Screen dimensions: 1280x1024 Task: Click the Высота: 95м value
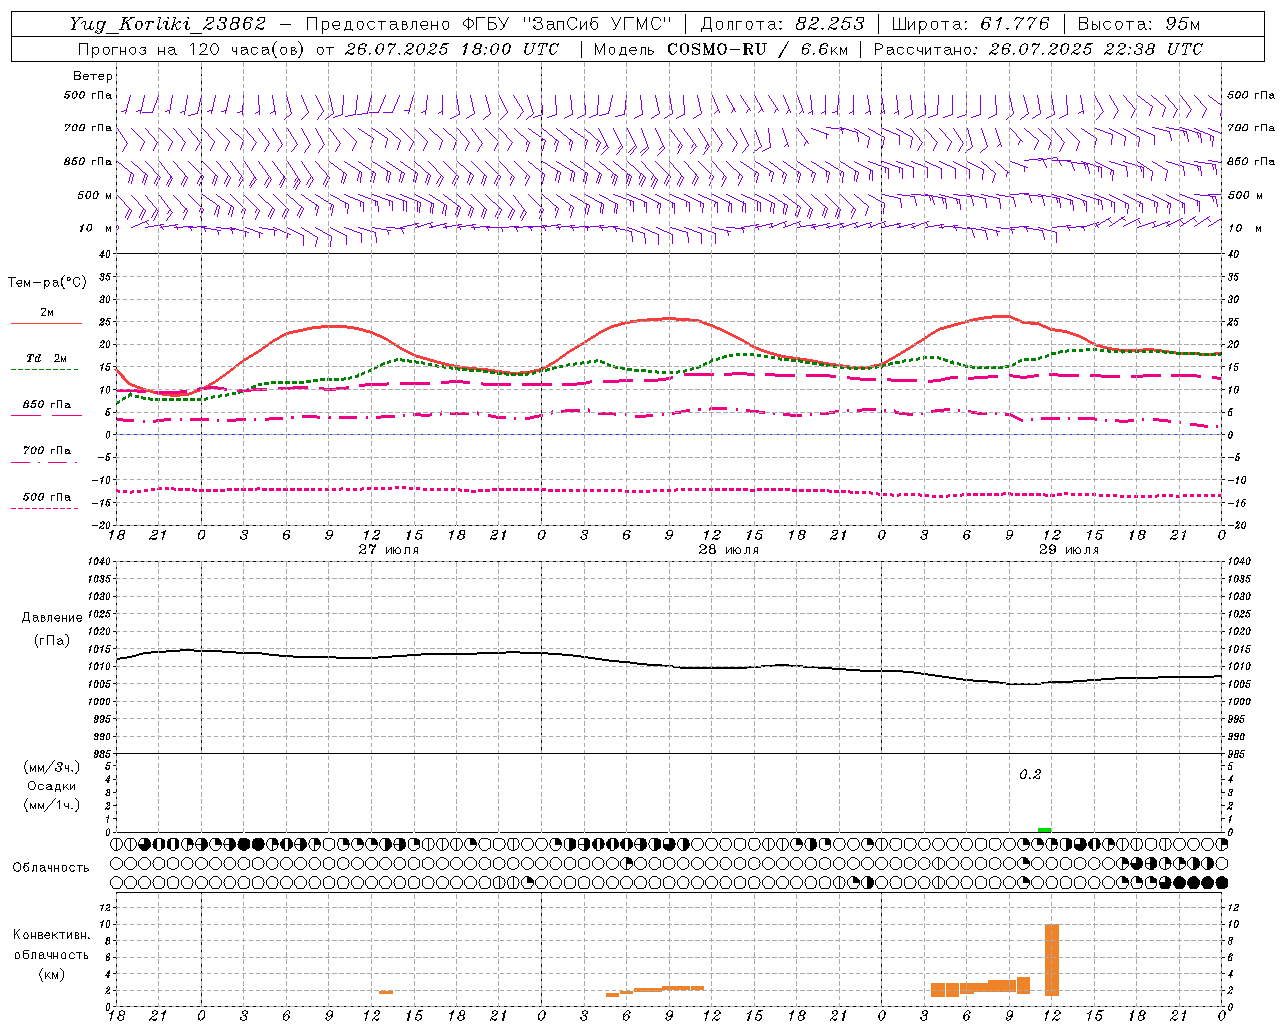point(1139,24)
